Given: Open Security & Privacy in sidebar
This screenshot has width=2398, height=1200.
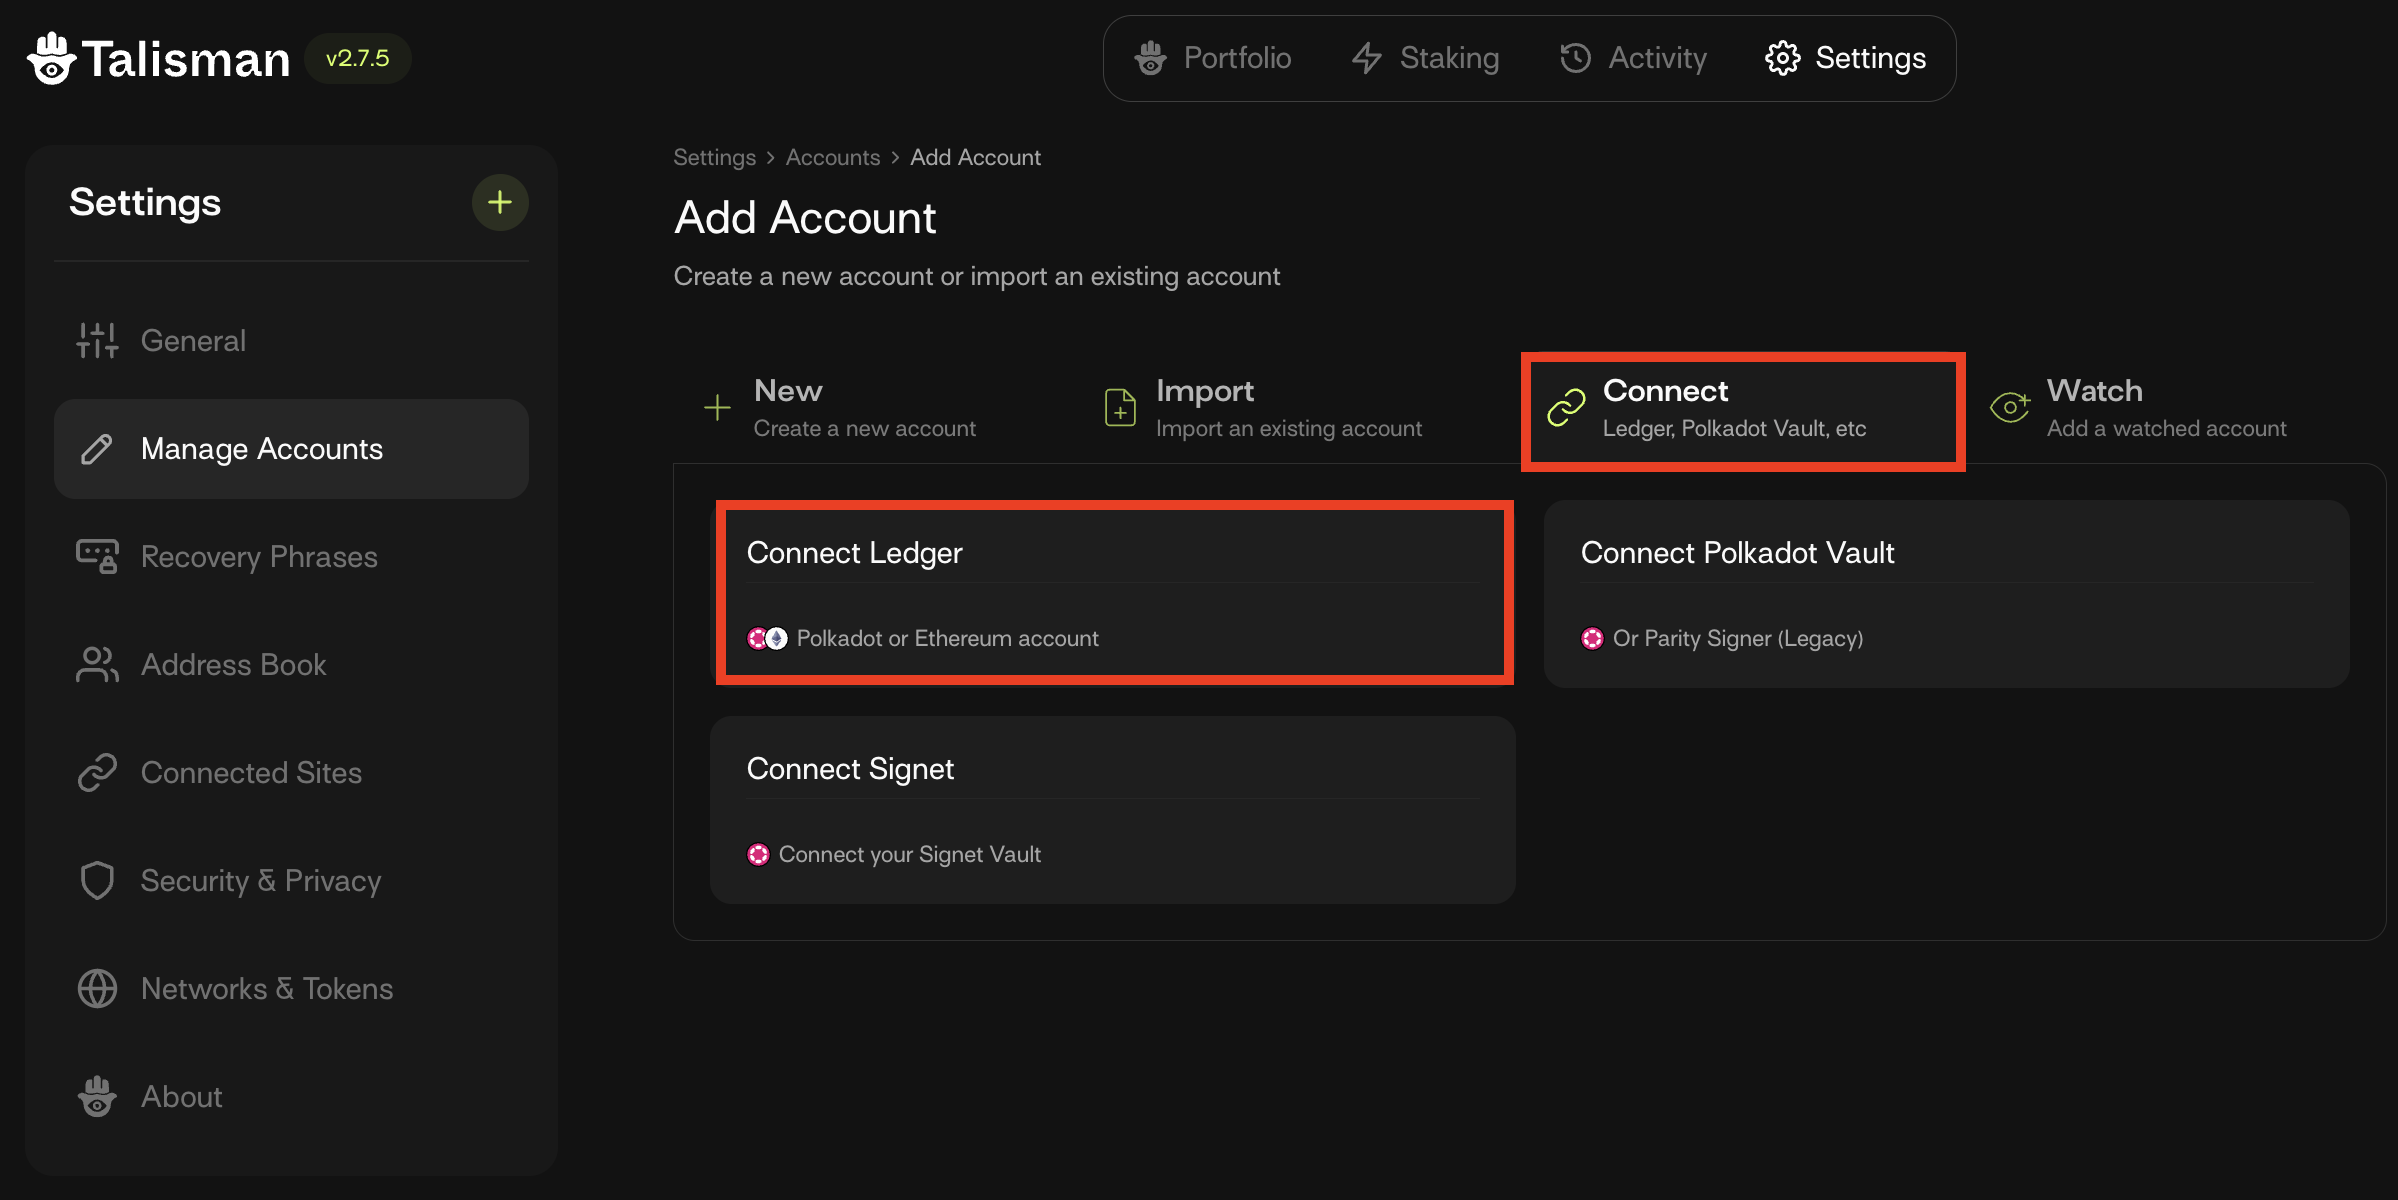Looking at the screenshot, I should pyautogui.click(x=260, y=881).
